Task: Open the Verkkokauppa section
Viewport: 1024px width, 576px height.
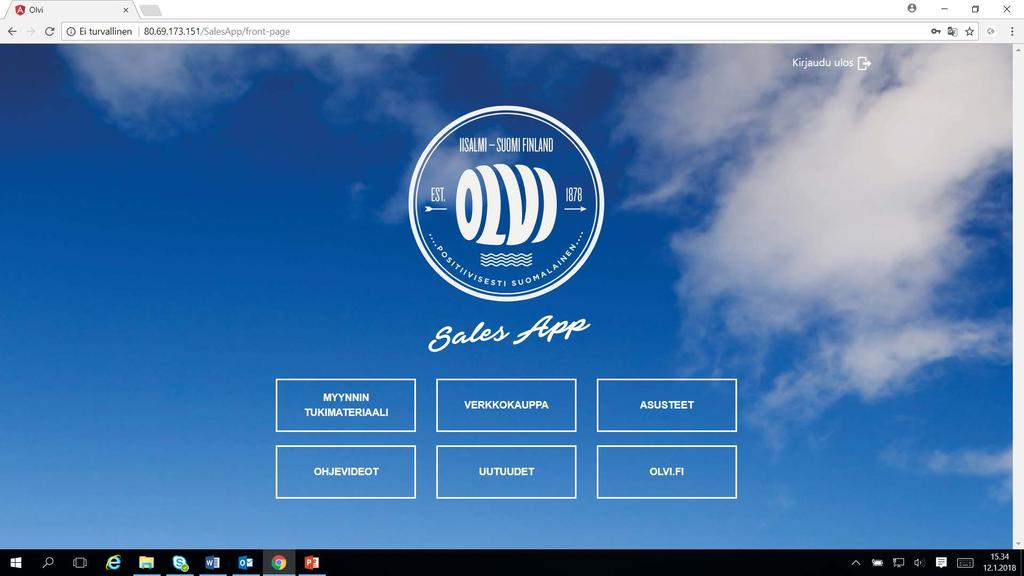Action: tap(506, 405)
